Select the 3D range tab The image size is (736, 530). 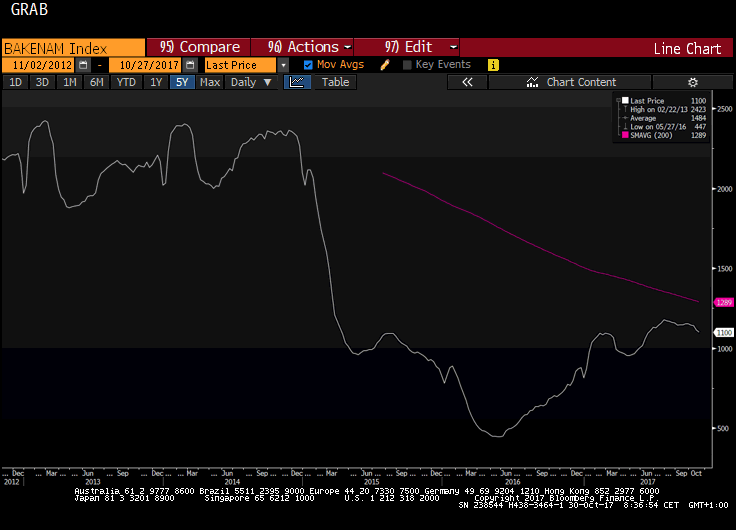click(x=42, y=82)
